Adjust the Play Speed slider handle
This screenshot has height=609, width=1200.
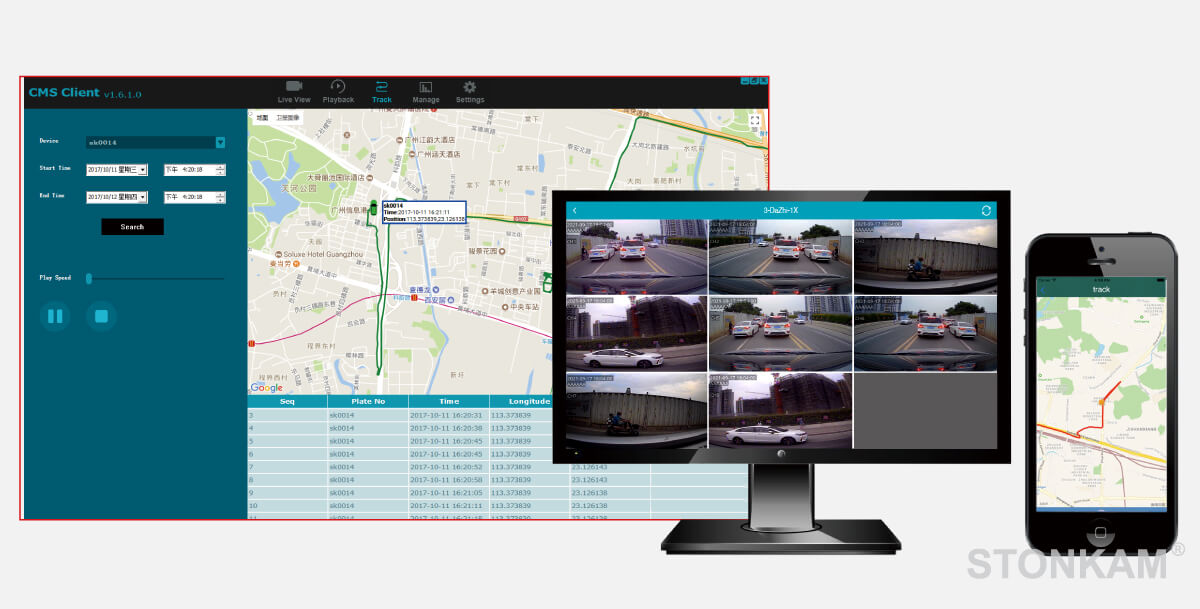tap(89, 278)
